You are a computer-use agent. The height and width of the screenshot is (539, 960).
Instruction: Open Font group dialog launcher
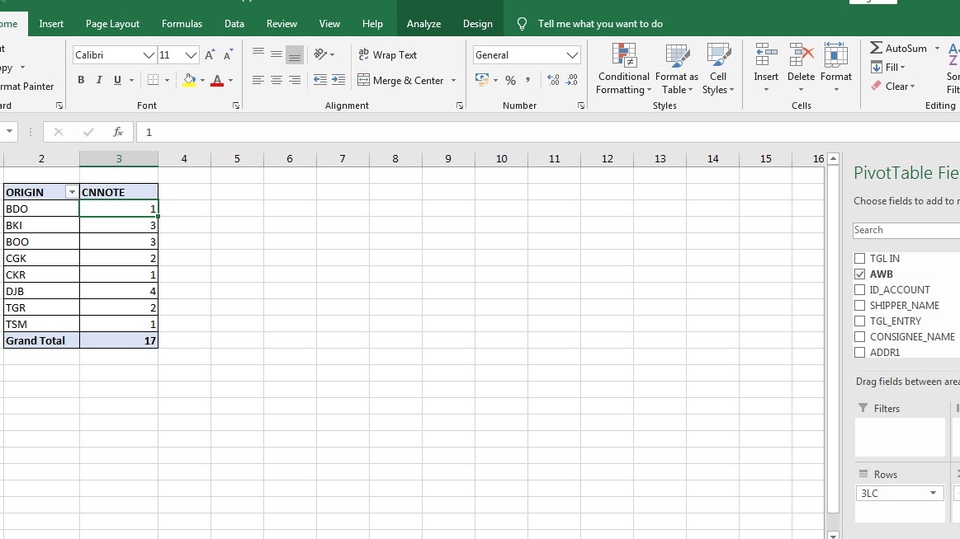236,106
